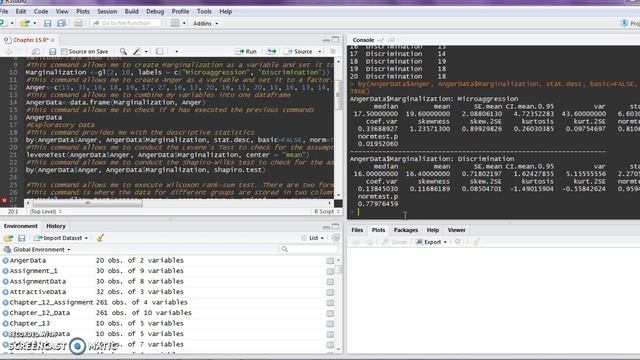Switch to the Files tab
This screenshot has height=360, width=640.
click(x=357, y=230)
